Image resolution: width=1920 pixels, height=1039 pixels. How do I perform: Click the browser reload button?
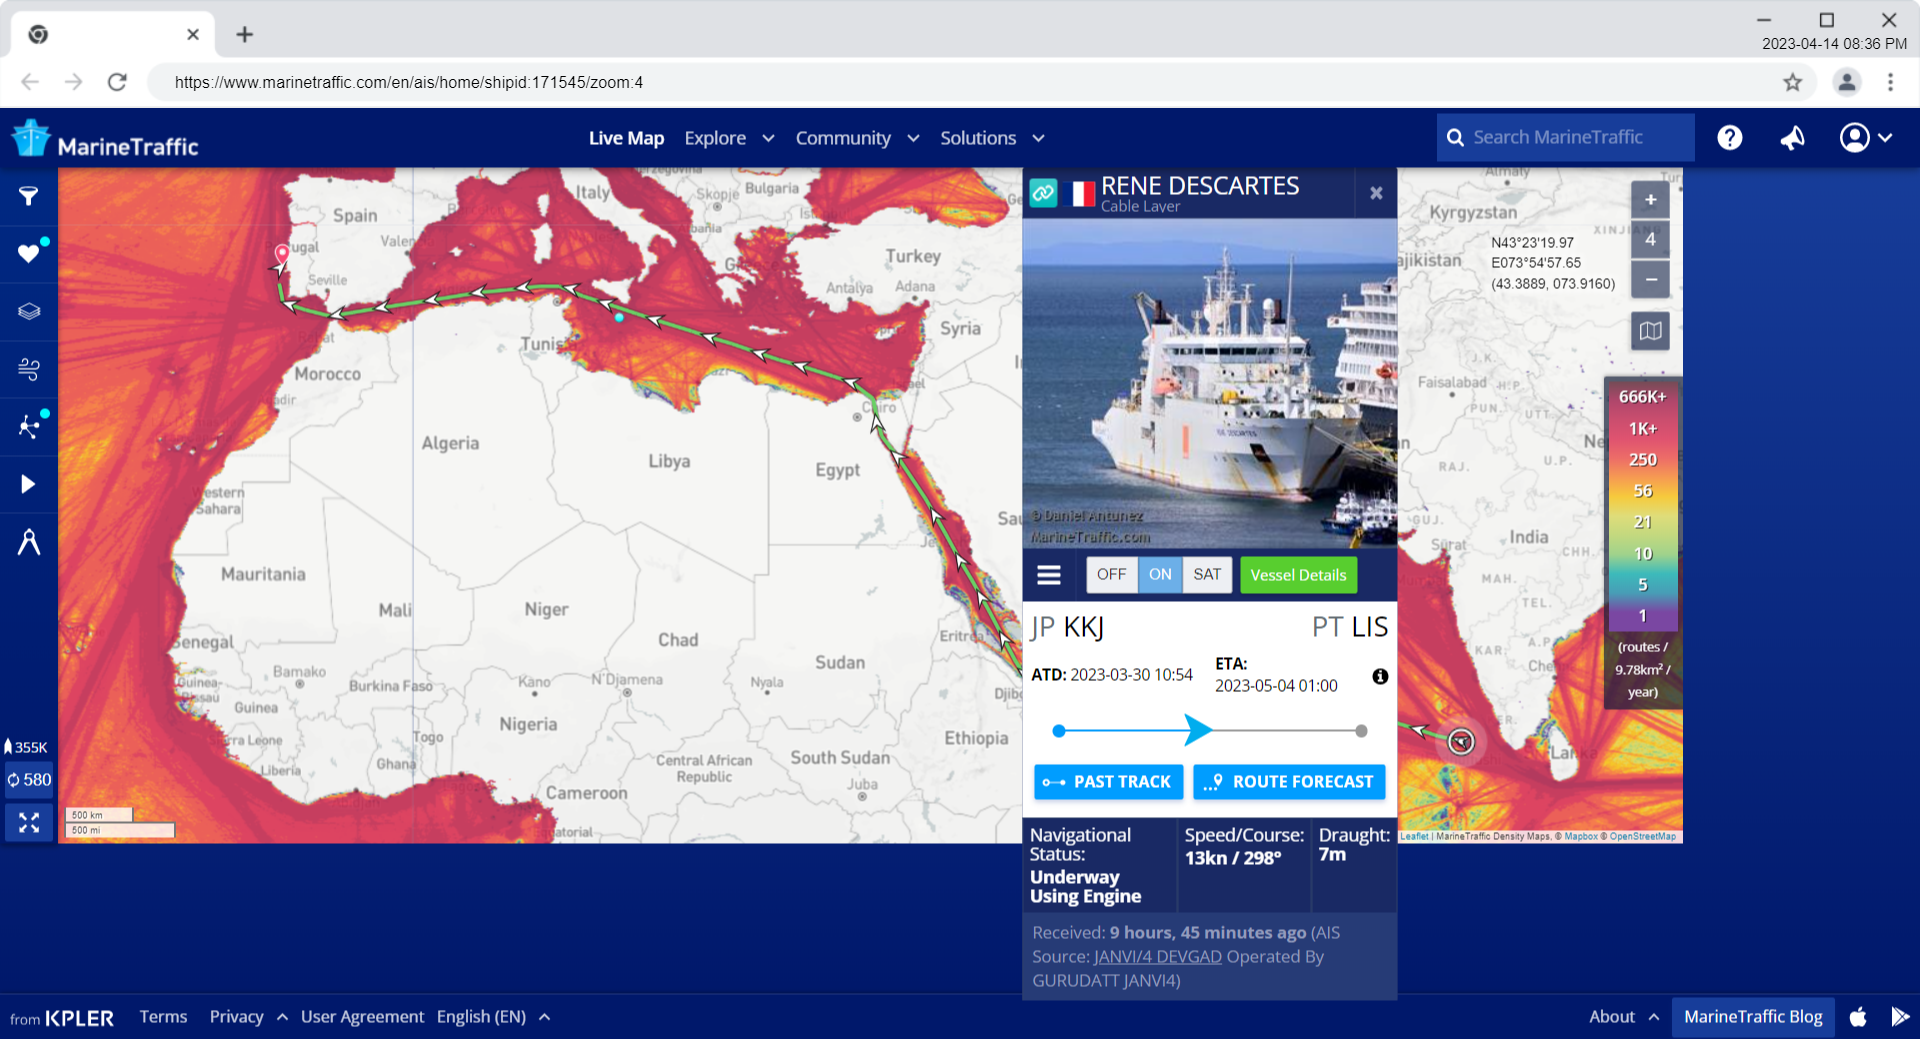click(x=117, y=82)
